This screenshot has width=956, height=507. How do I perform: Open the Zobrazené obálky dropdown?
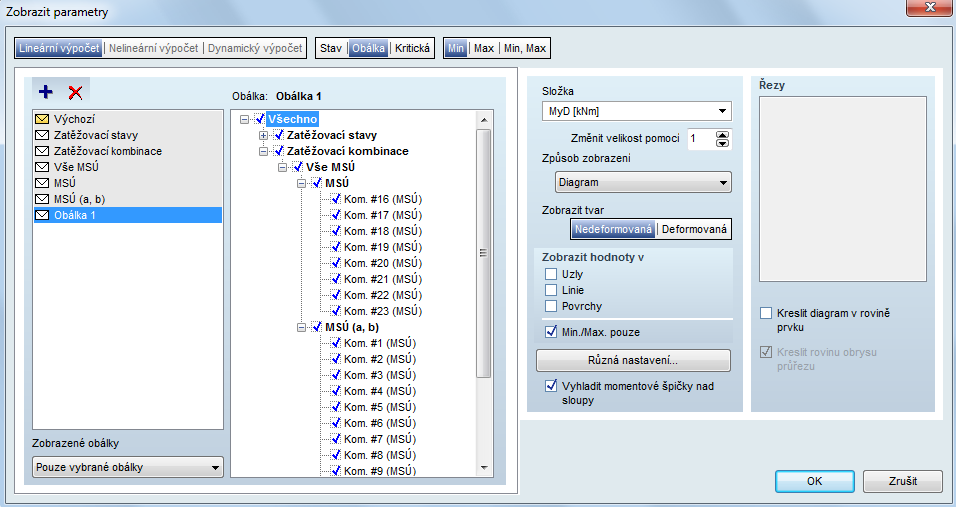(127, 467)
